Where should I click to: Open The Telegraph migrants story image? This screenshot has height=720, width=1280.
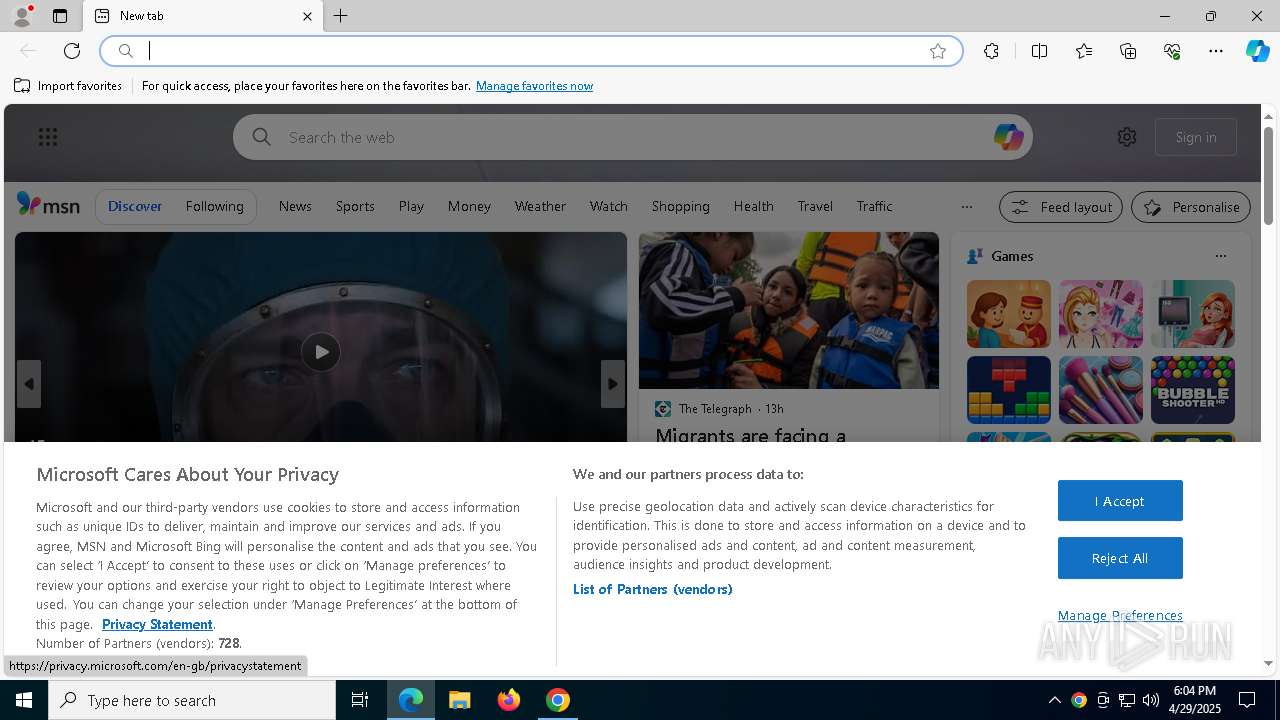(x=789, y=310)
